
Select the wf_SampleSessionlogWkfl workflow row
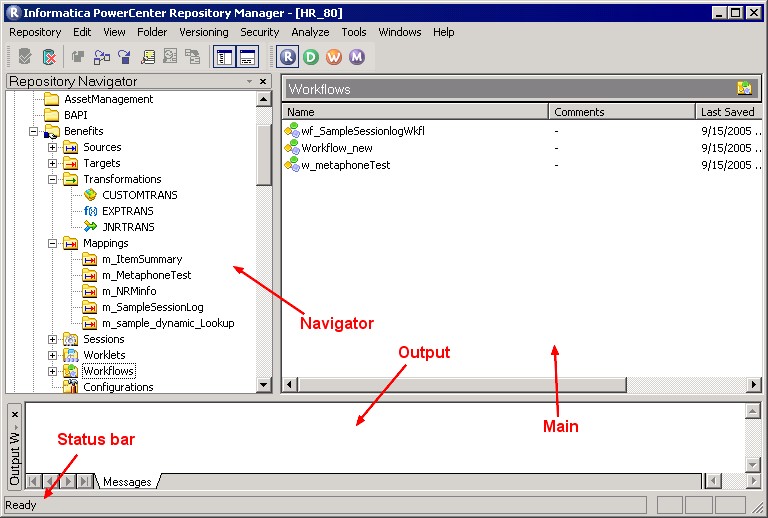pyautogui.click(x=522, y=131)
